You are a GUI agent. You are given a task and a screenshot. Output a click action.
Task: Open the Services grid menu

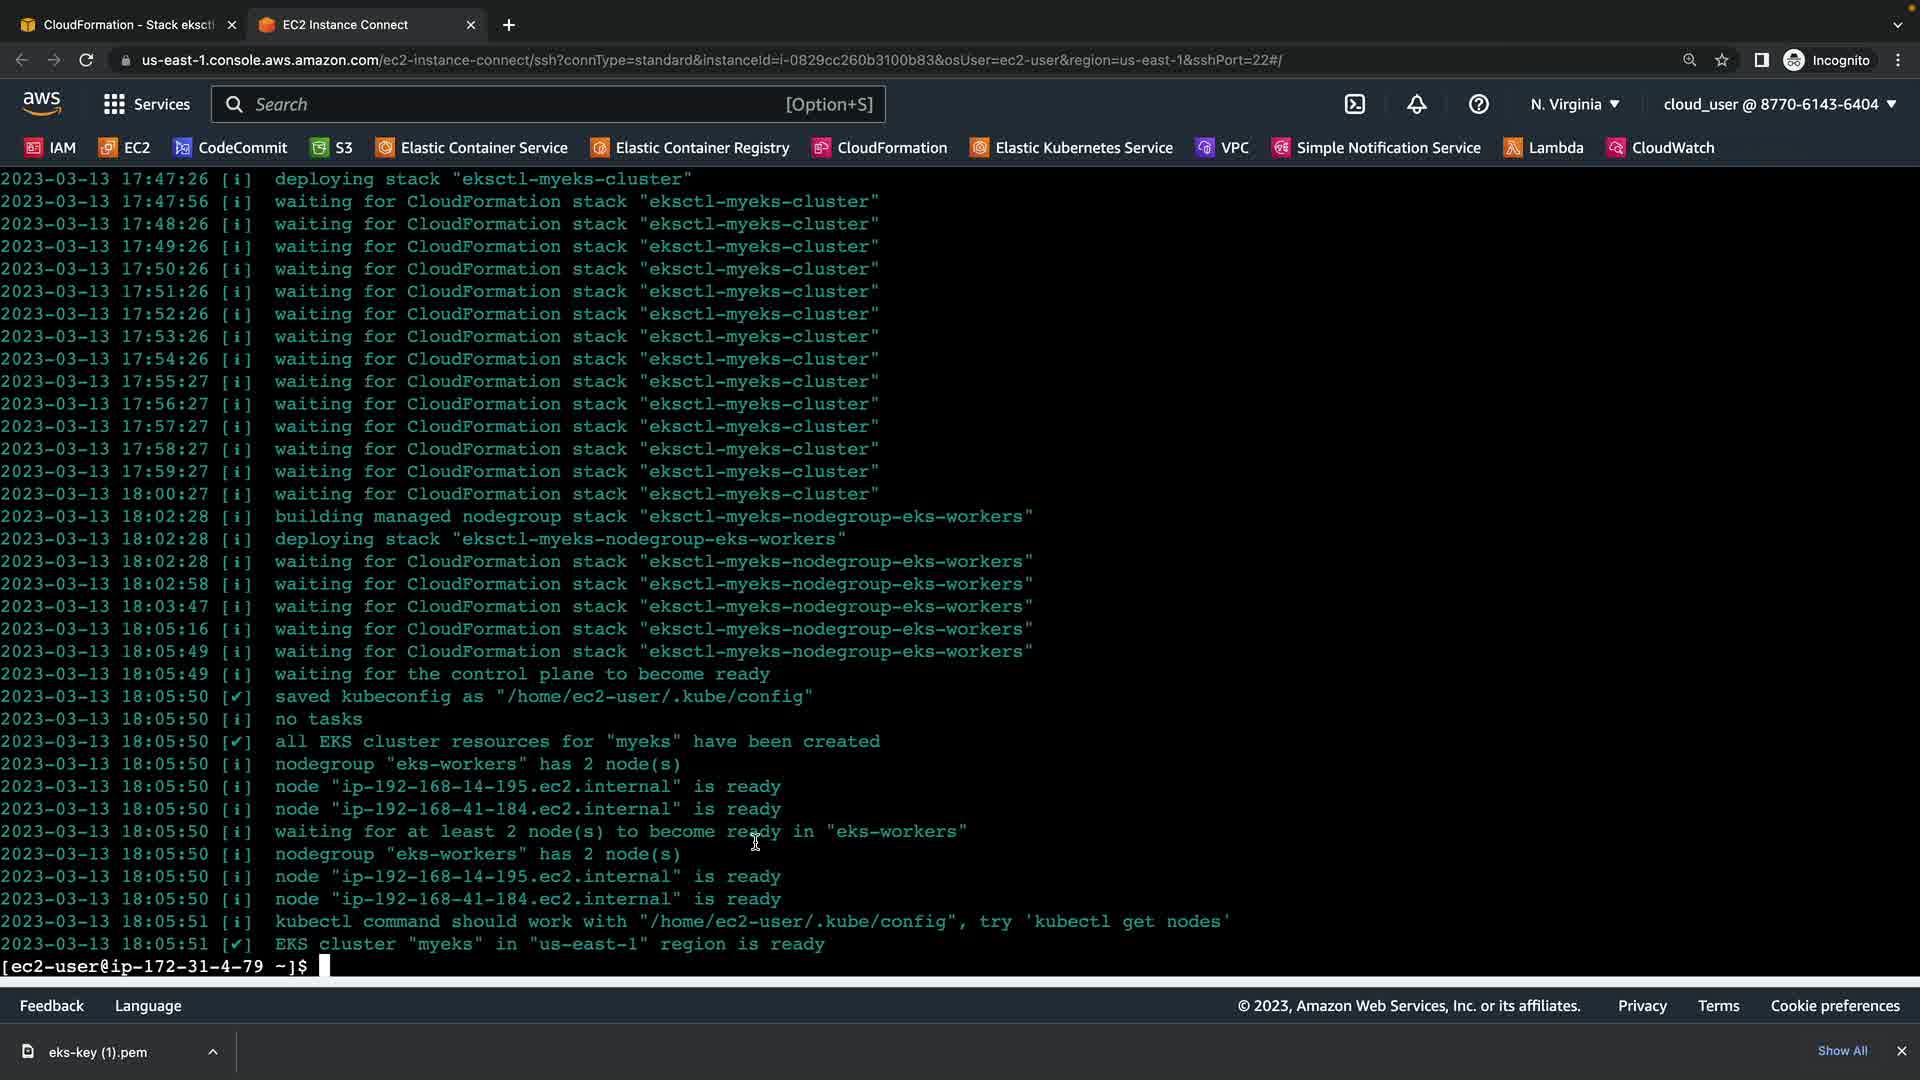[x=146, y=104]
